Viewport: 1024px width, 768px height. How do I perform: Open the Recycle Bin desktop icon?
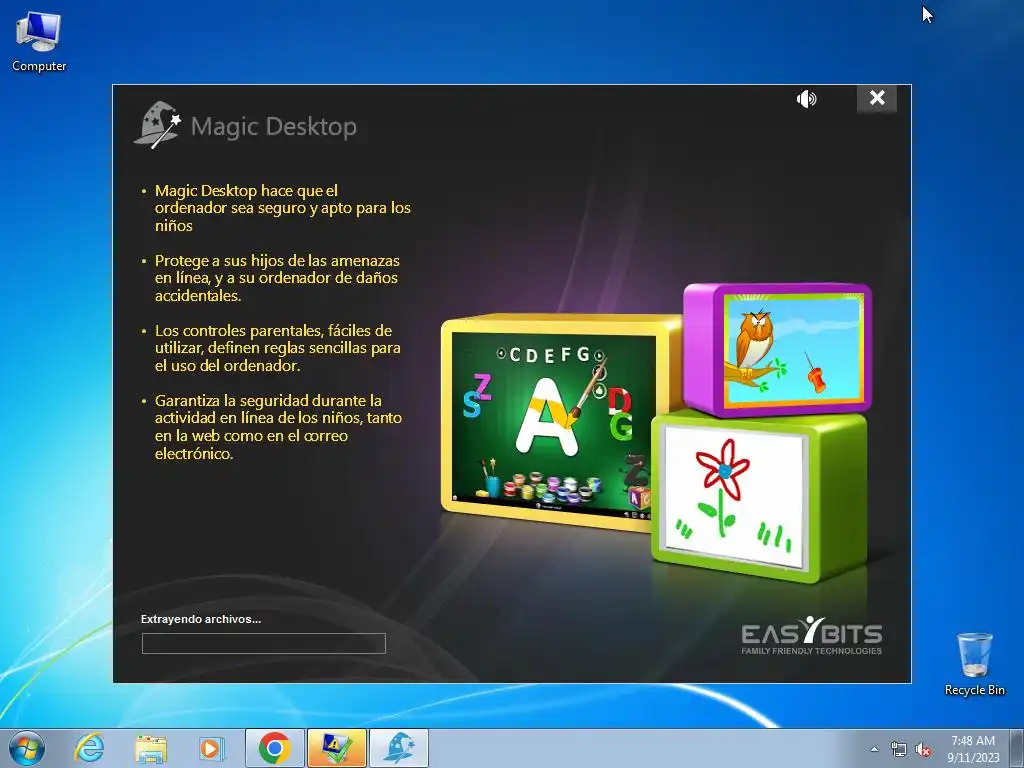(x=974, y=664)
